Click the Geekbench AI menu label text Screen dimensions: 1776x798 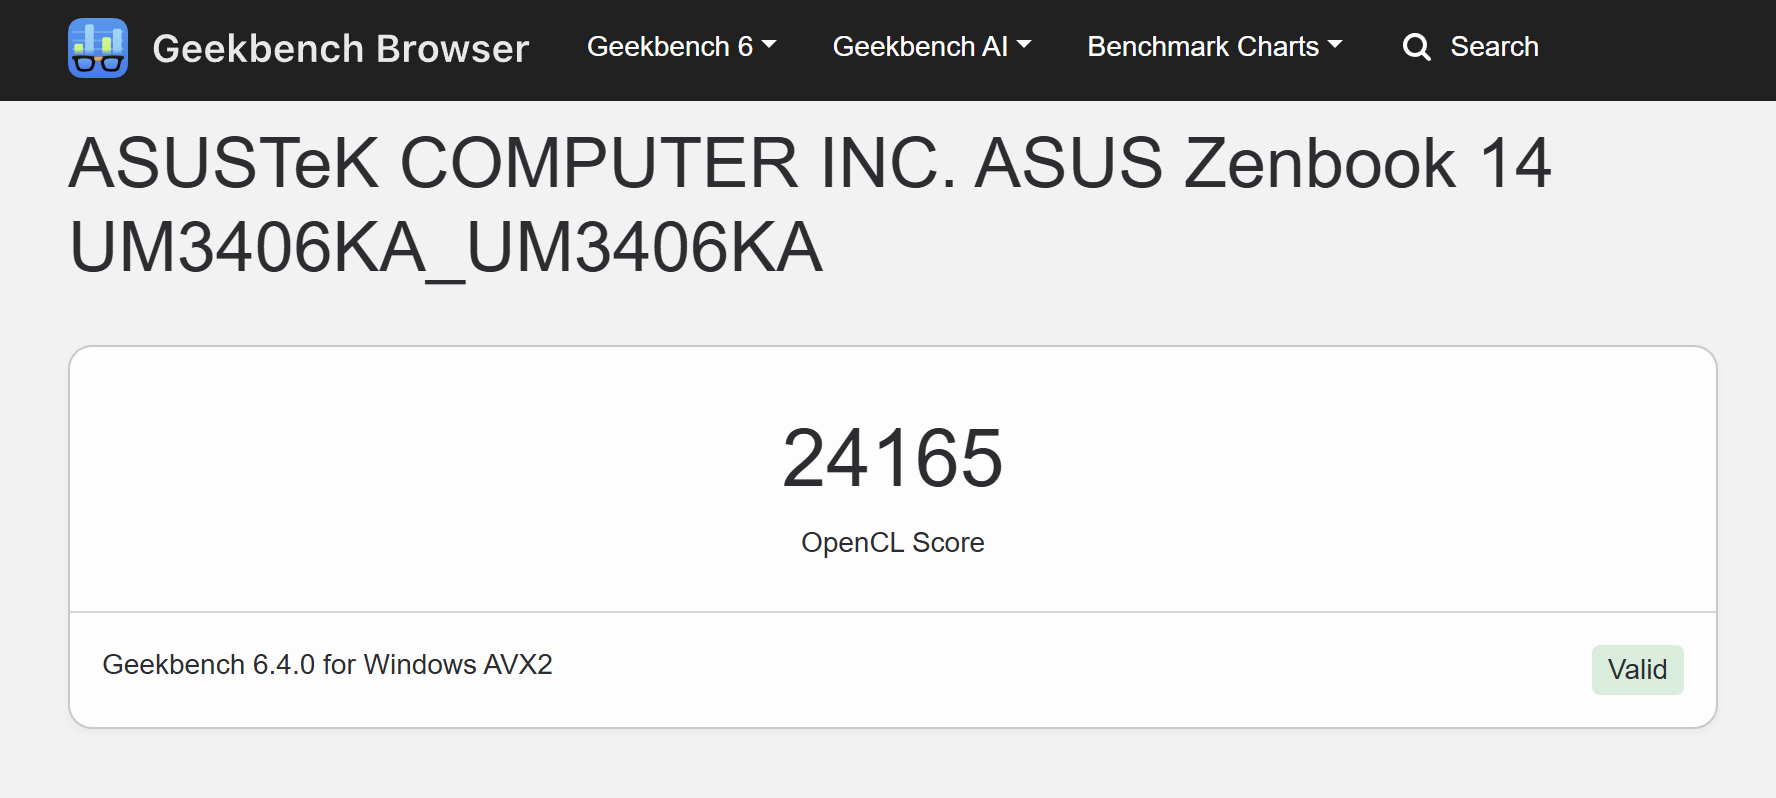920,46
